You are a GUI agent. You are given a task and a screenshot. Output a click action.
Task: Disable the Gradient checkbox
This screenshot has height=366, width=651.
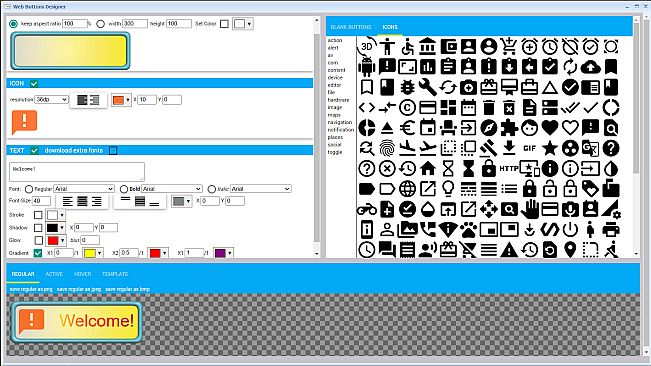(x=38, y=253)
